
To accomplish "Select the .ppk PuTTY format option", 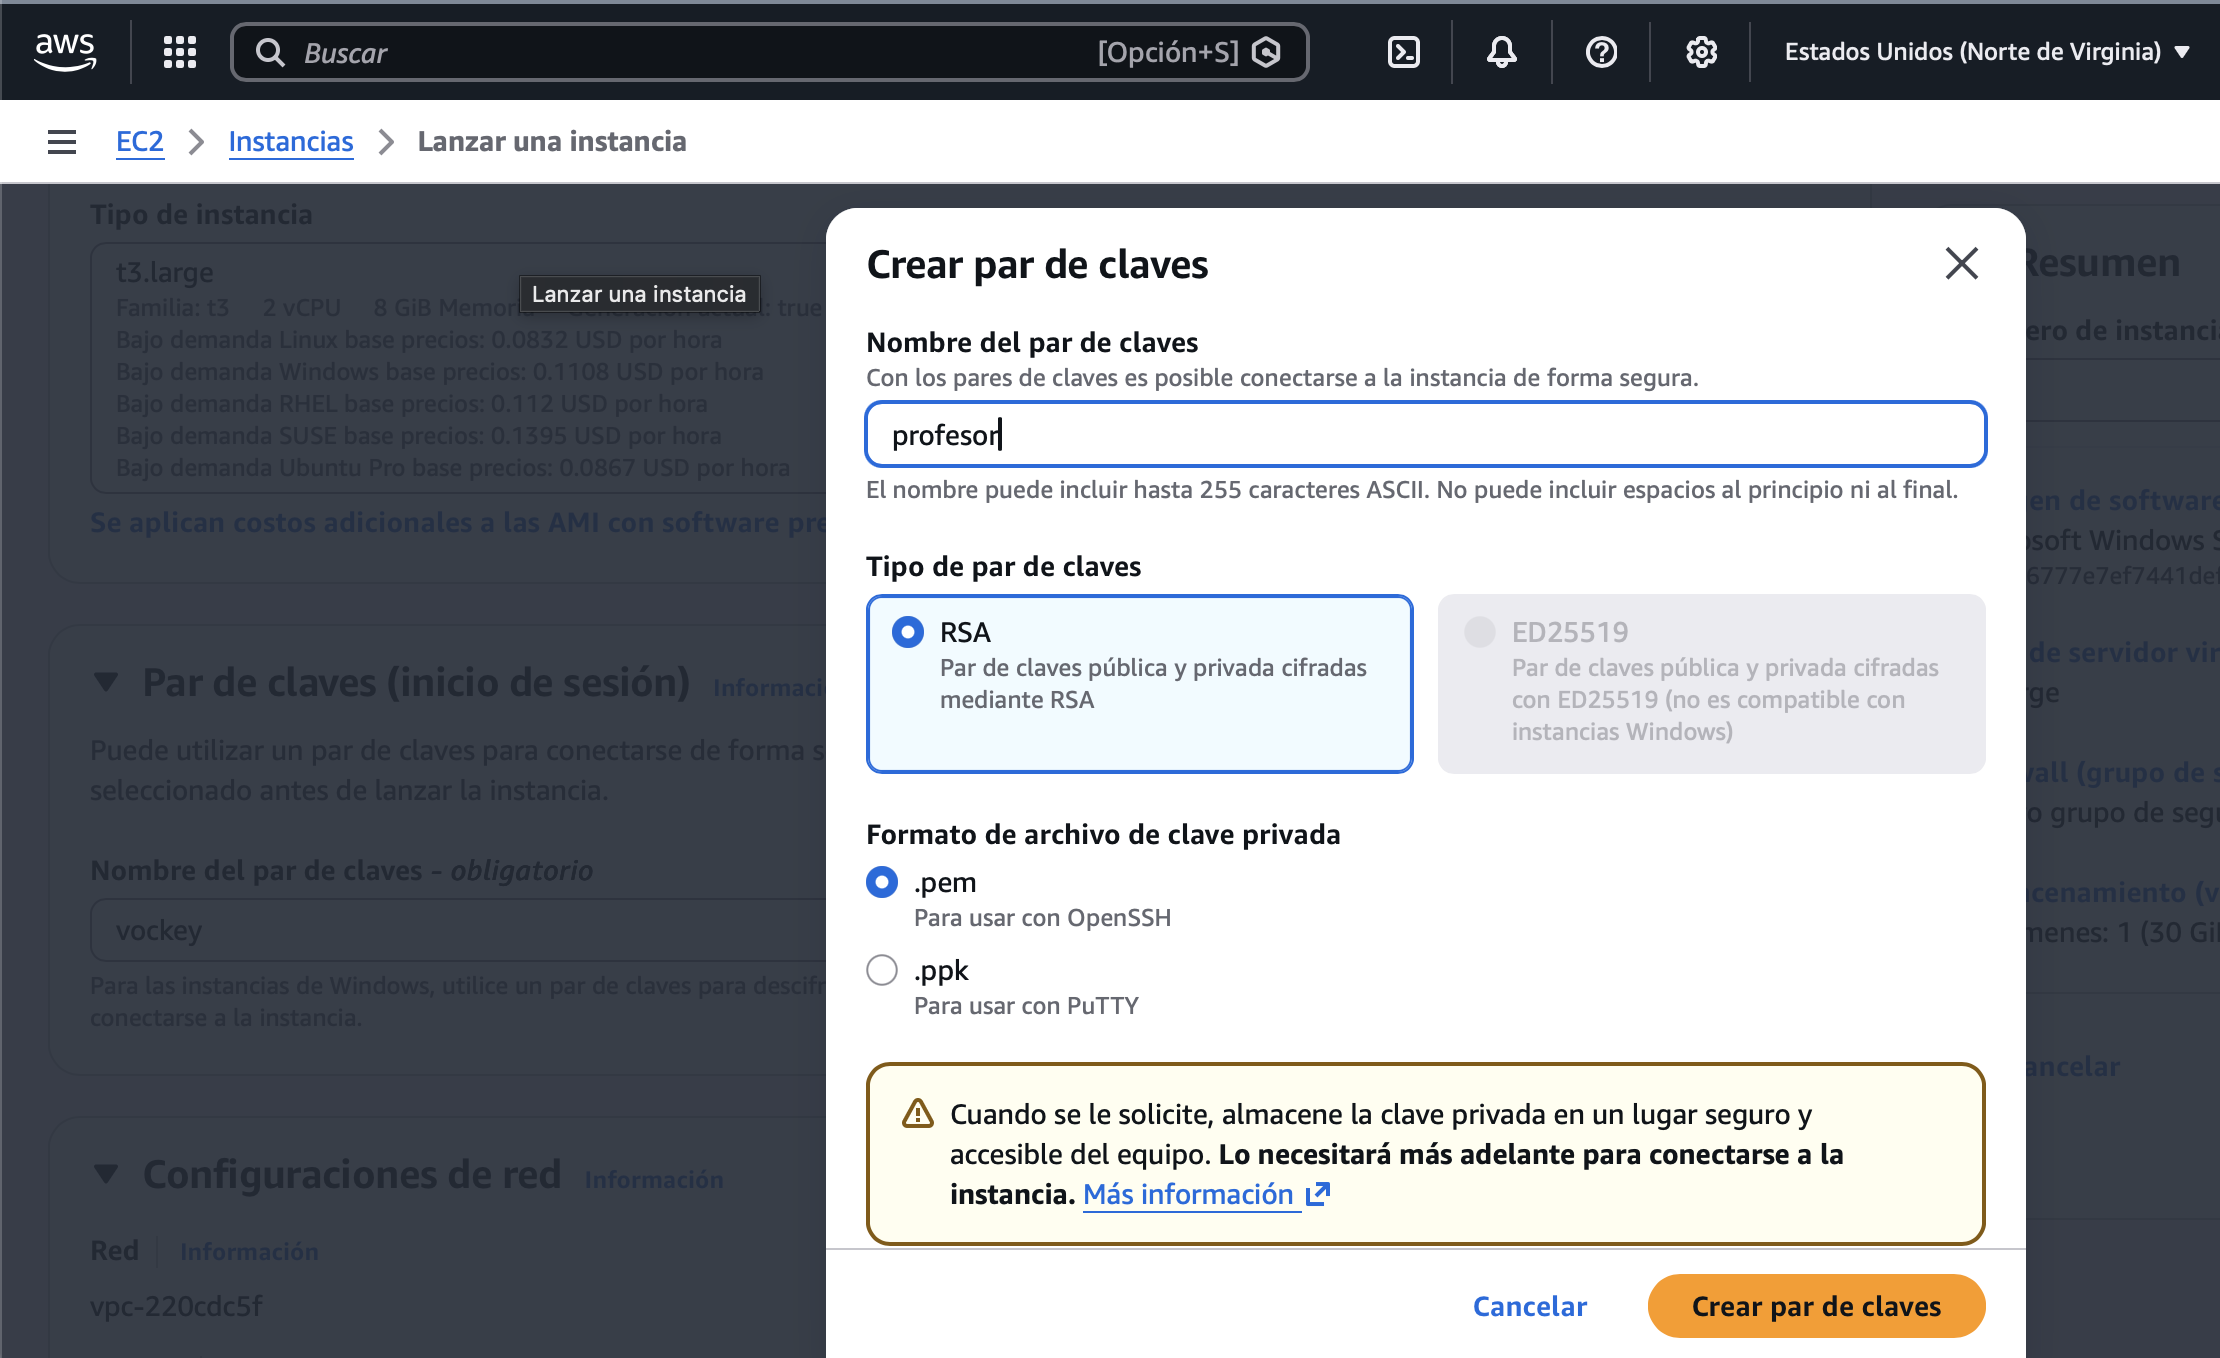I will 882,970.
